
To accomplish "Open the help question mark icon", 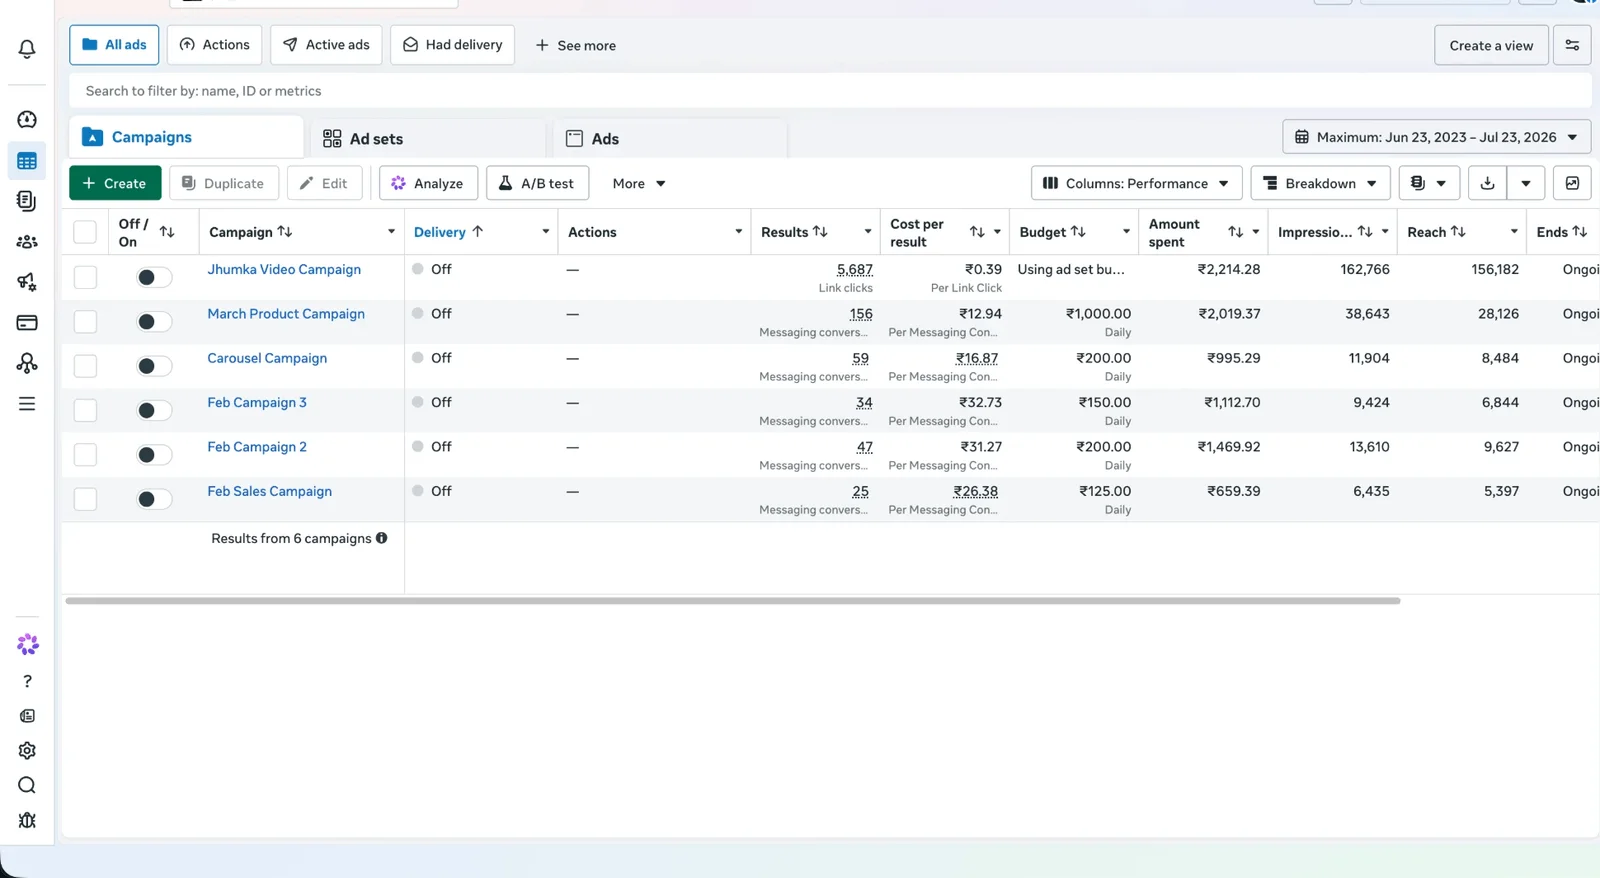I will pyautogui.click(x=27, y=681).
